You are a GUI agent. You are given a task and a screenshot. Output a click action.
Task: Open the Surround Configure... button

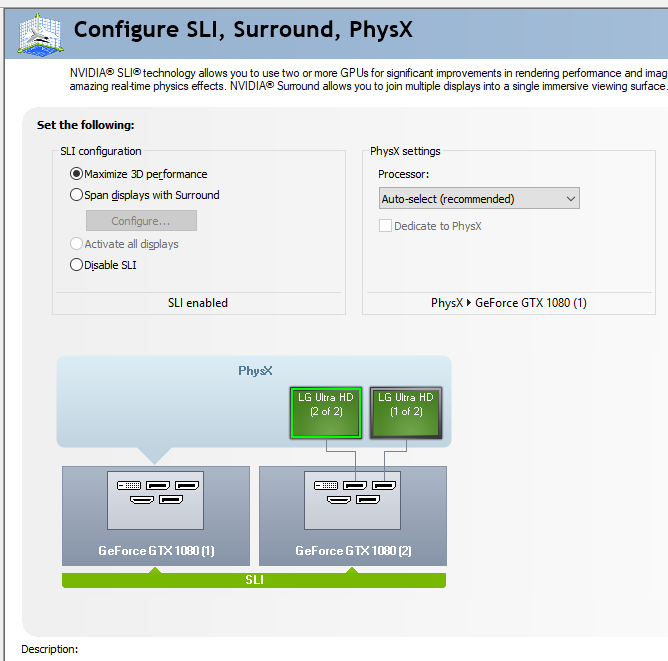[x=141, y=221]
